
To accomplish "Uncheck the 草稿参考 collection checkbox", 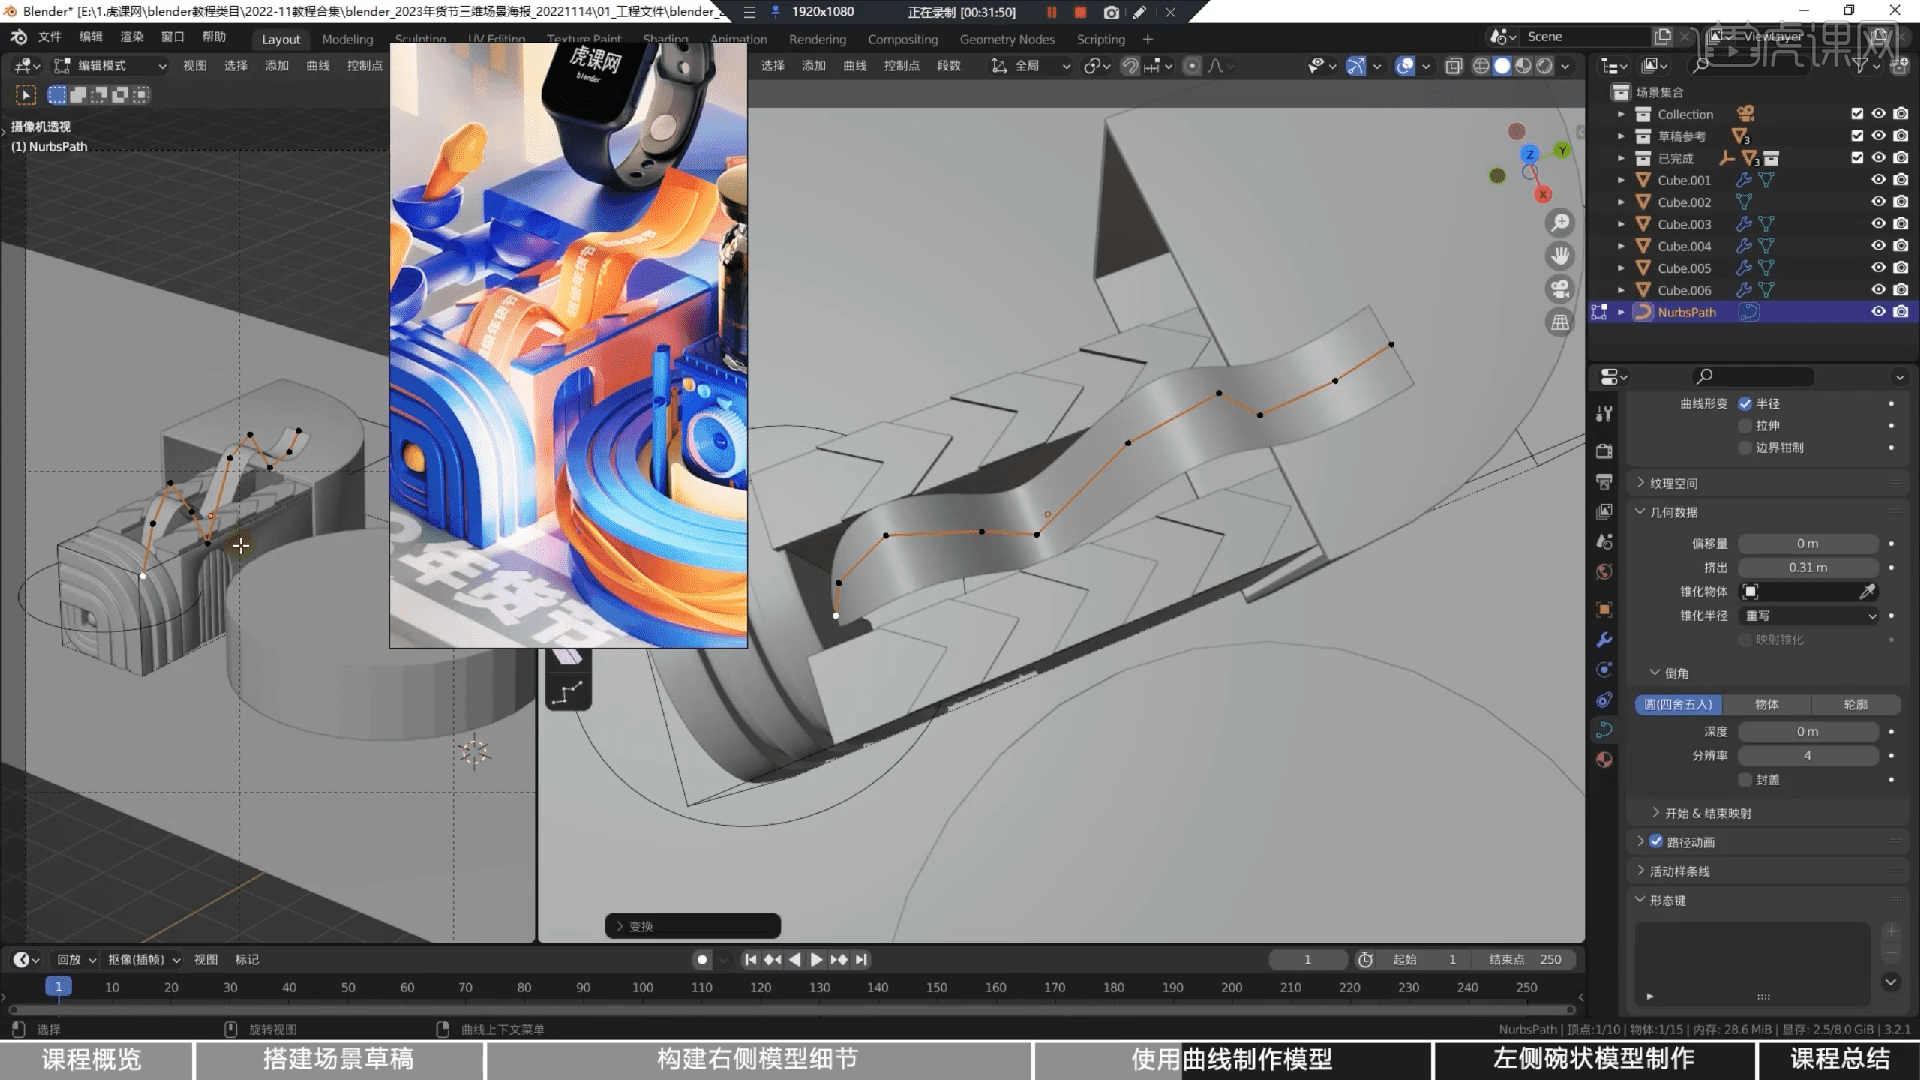I will [x=1857, y=136].
